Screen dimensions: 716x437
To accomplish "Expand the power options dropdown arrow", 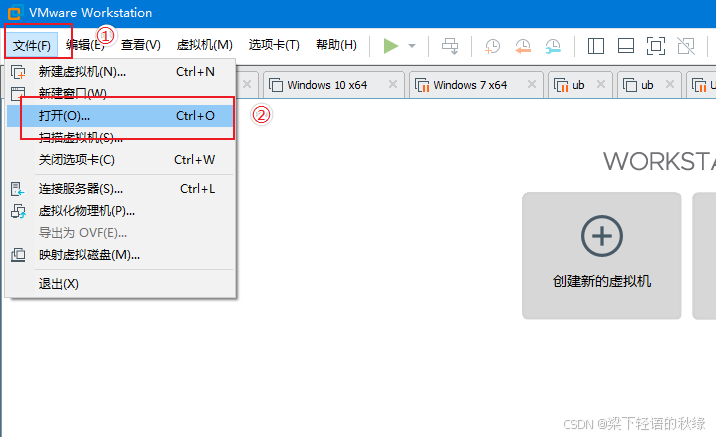I will (412, 46).
